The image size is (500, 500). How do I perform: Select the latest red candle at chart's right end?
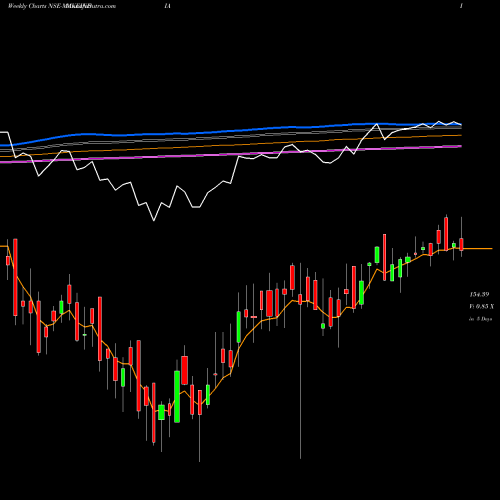point(461,244)
